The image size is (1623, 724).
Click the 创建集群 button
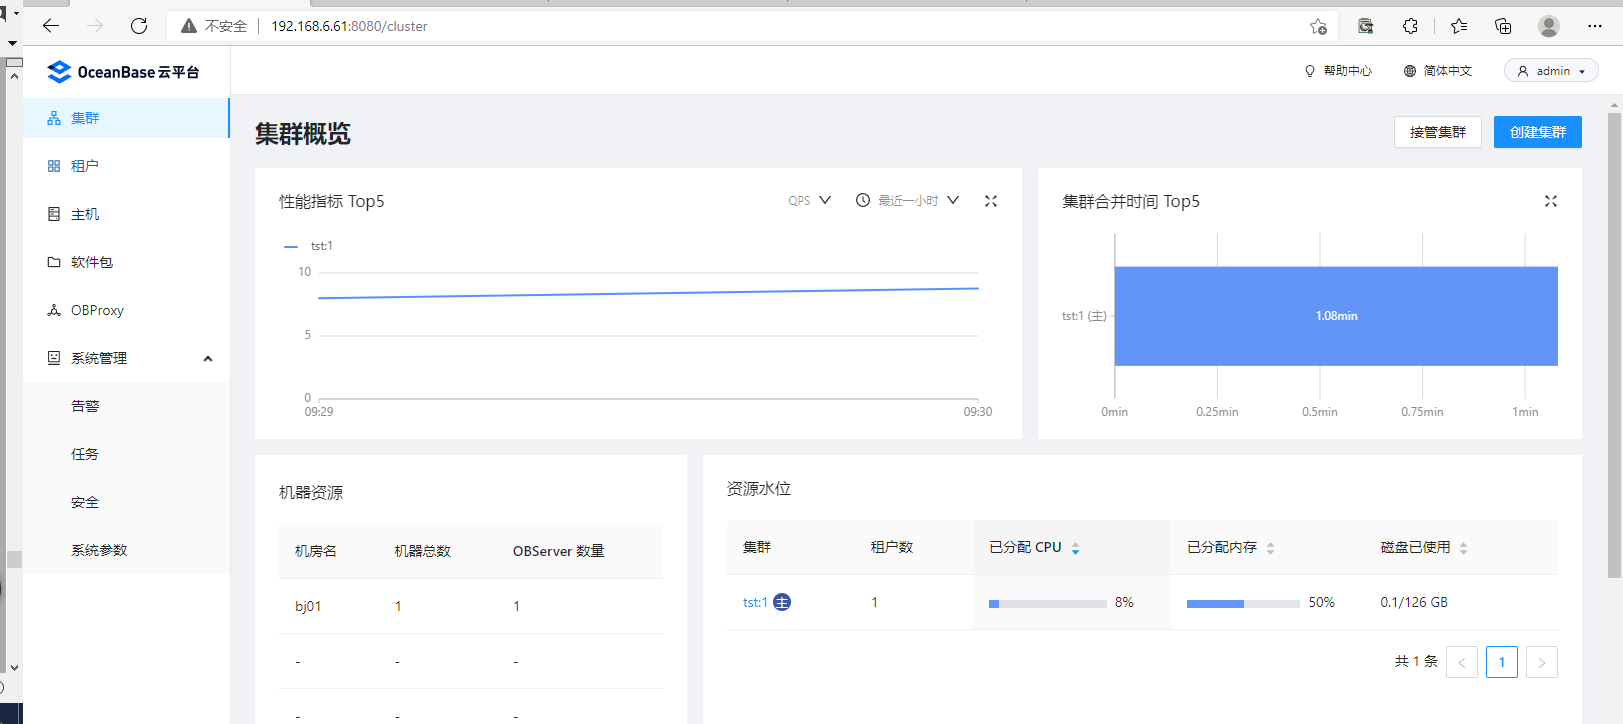coord(1538,132)
